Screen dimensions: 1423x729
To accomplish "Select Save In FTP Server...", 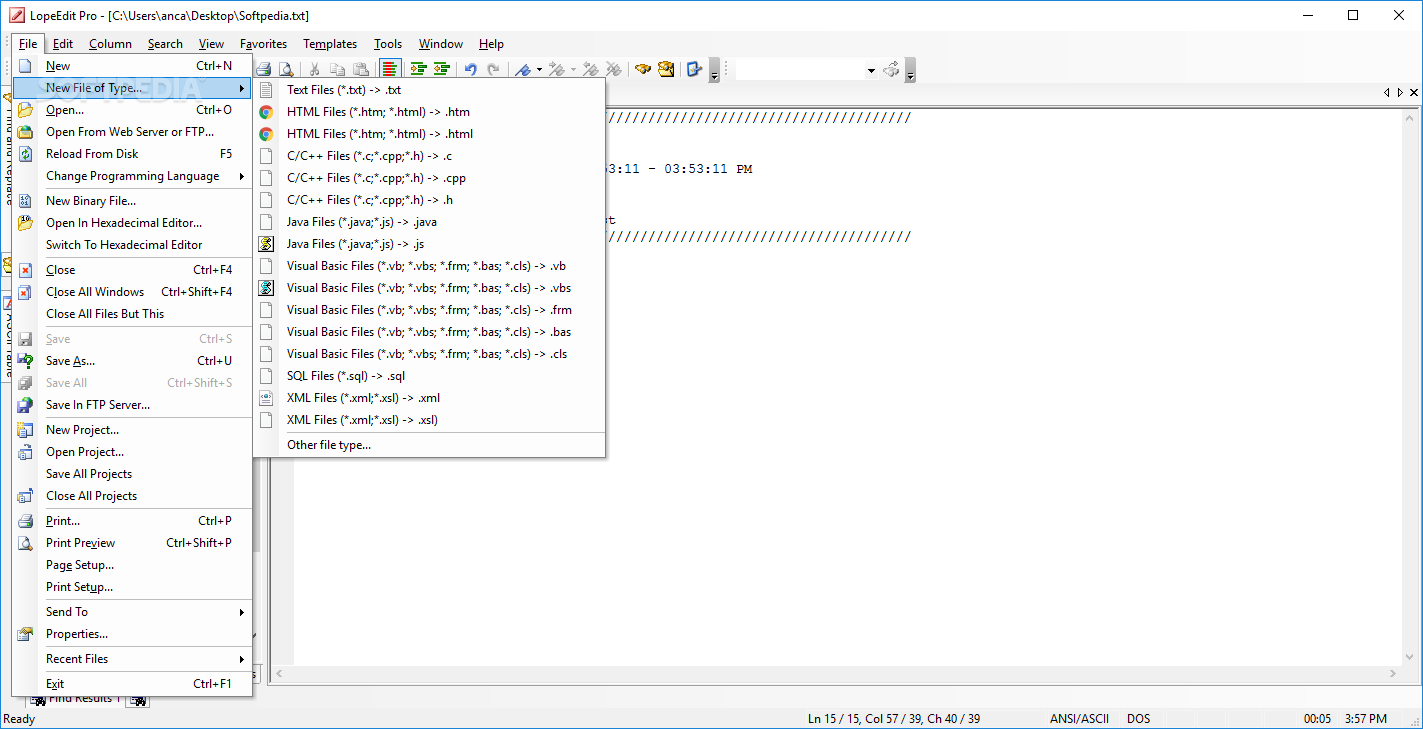I will coord(132,405).
